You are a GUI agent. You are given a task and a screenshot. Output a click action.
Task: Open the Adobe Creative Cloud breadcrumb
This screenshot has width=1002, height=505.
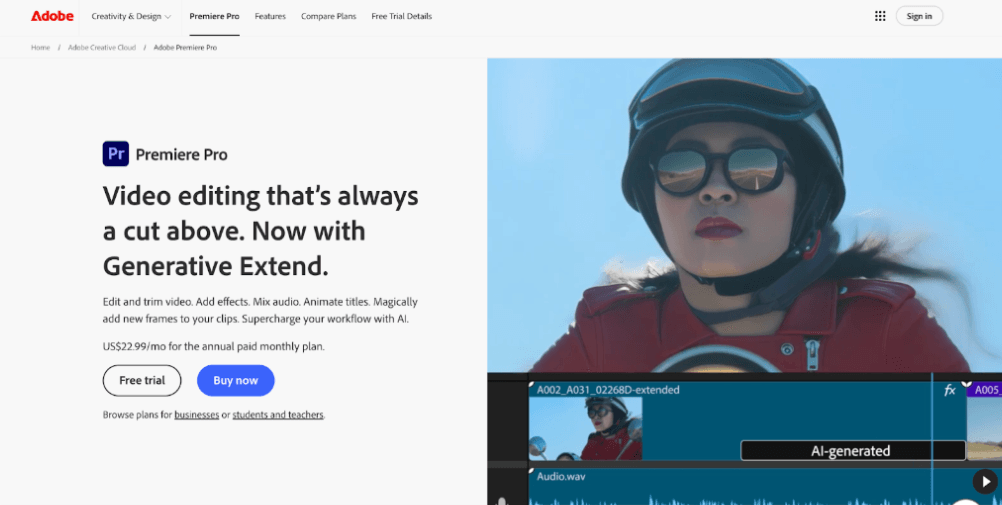(102, 47)
